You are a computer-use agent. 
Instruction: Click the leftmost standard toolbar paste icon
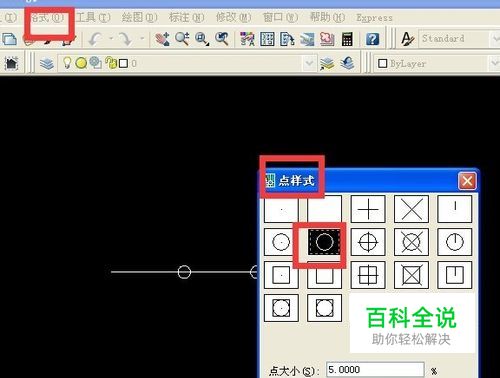tap(9, 39)
